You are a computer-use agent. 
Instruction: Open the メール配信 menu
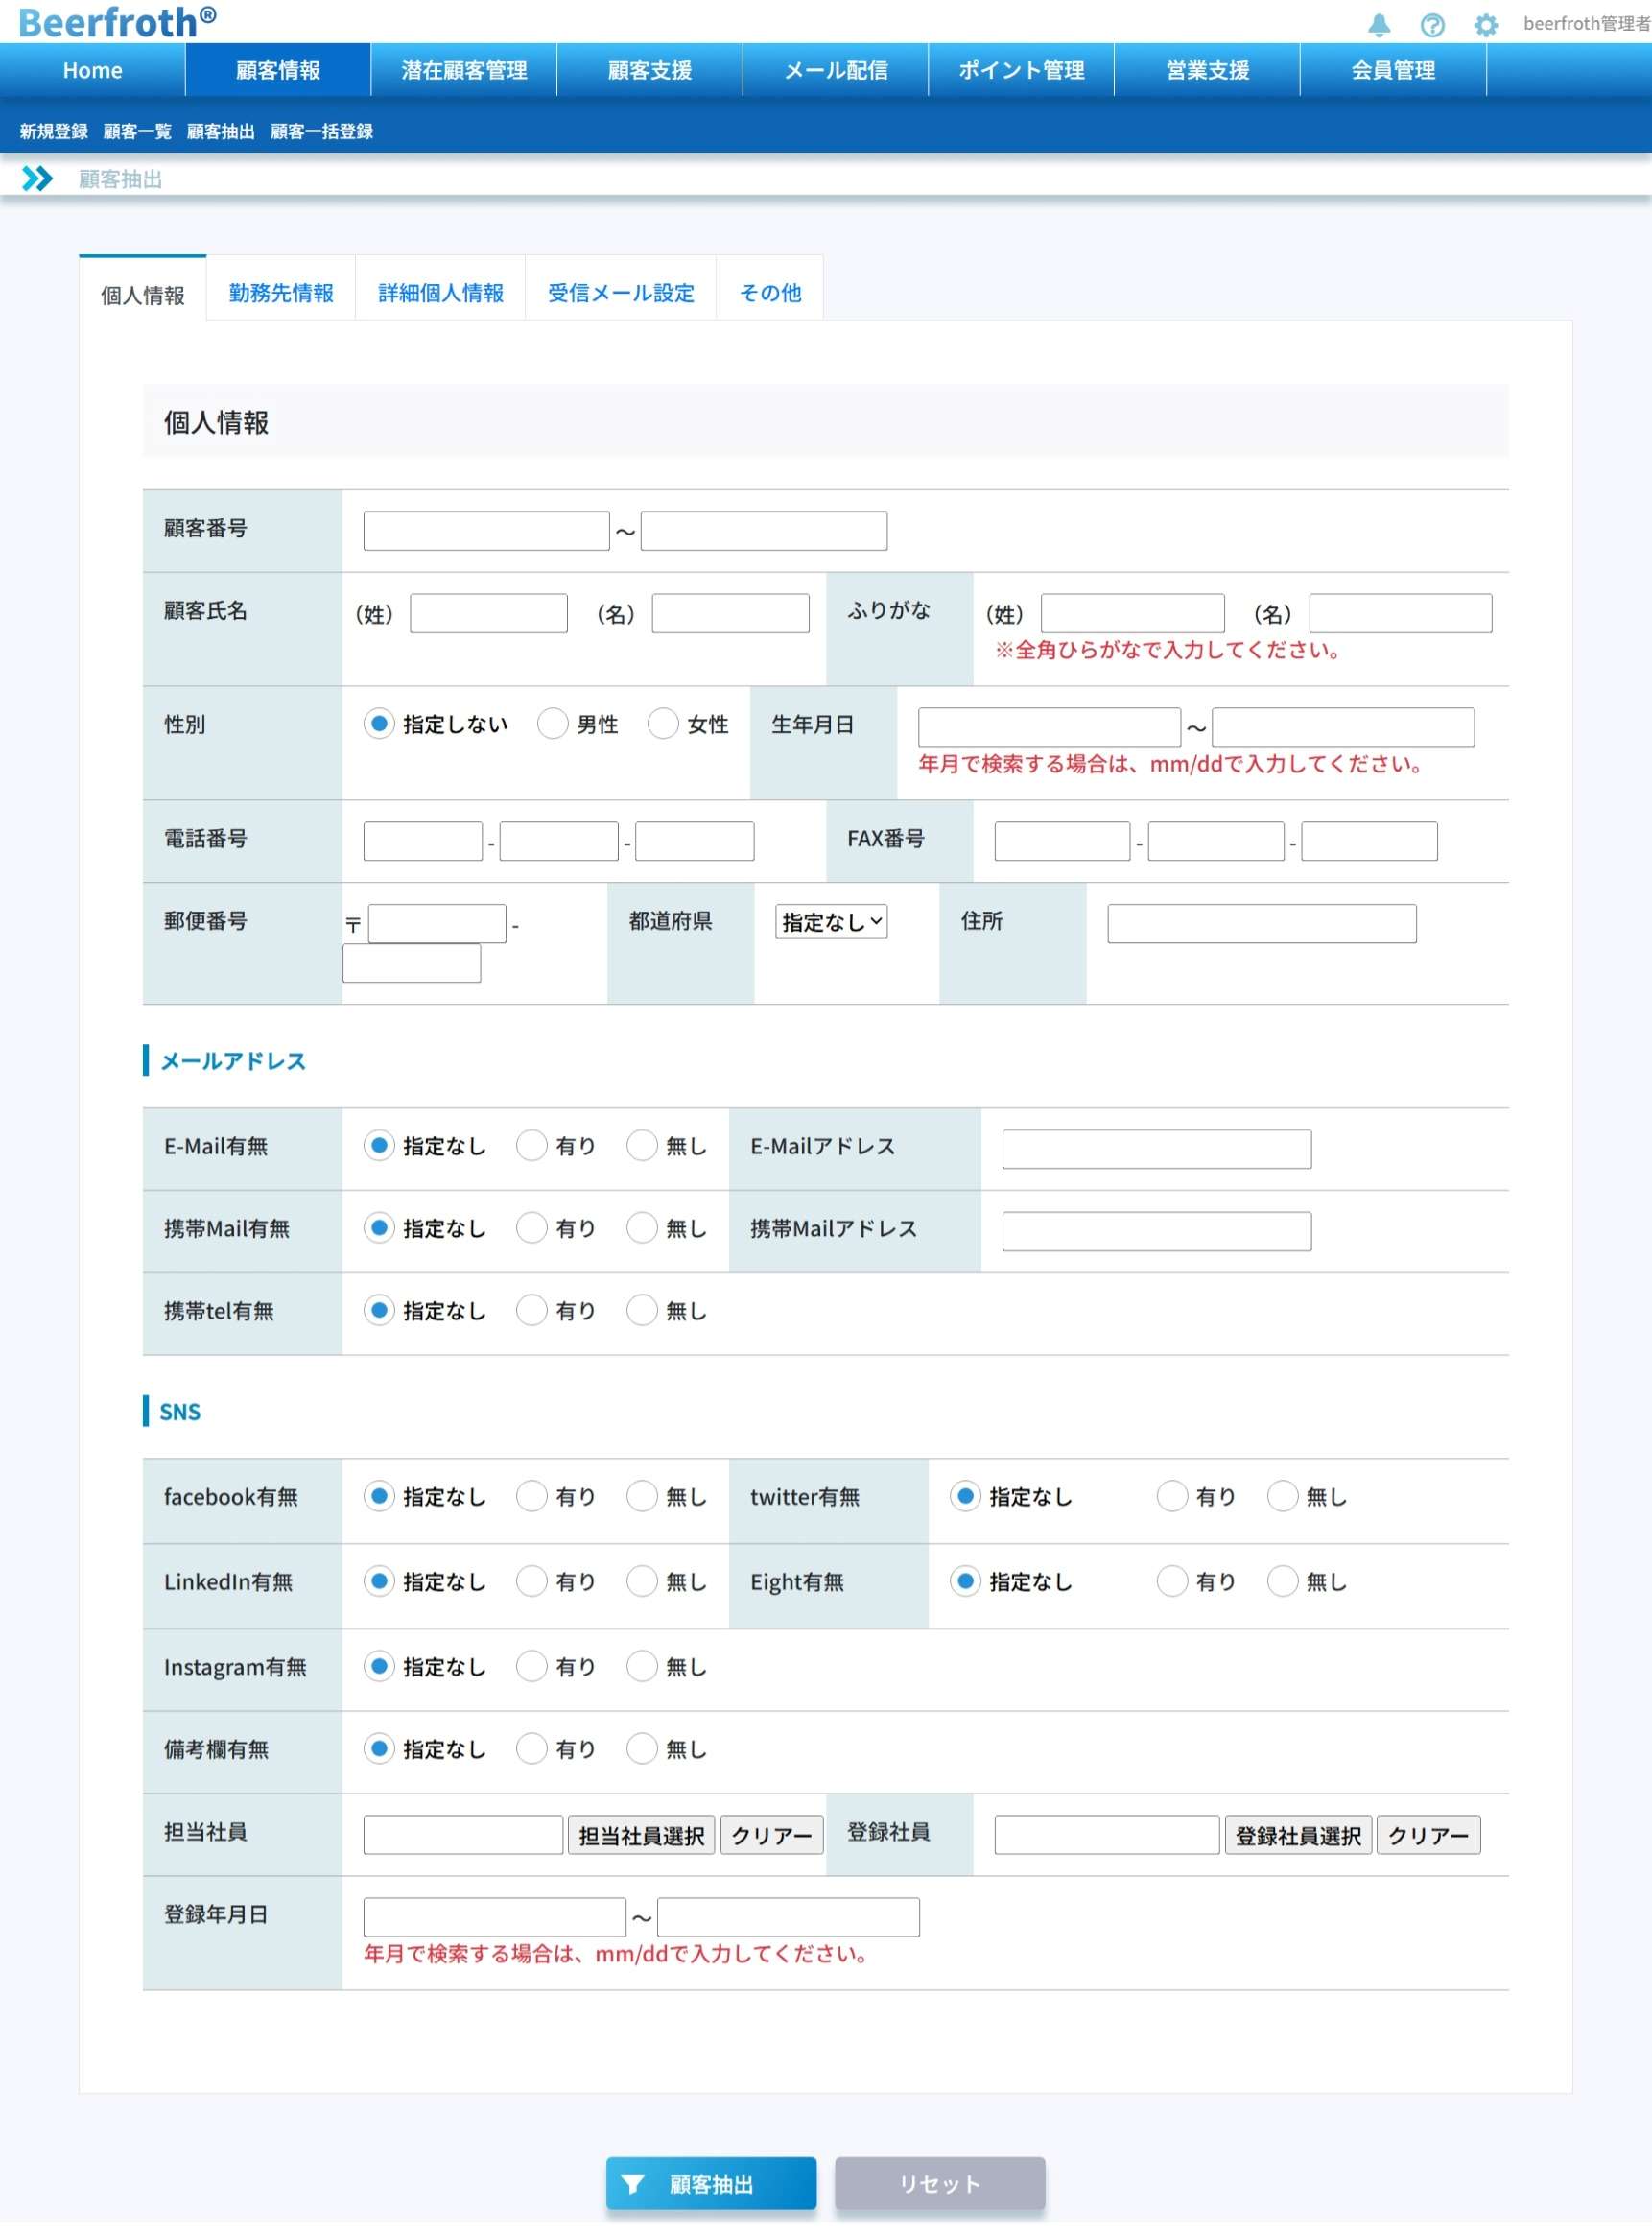835,70
